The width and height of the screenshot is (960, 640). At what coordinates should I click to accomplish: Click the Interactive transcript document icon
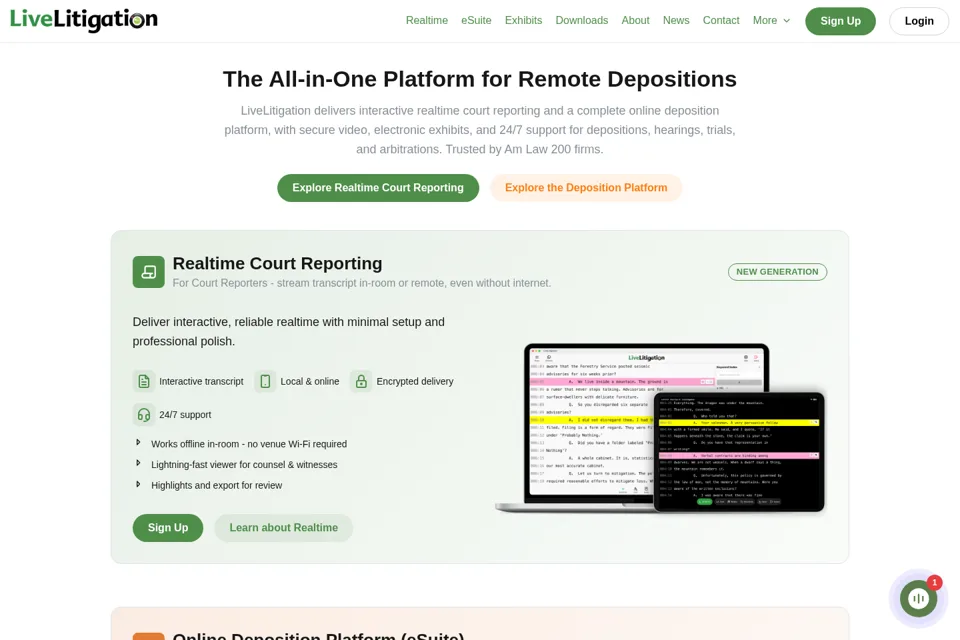pyautogui.click(x=144, y=381)
